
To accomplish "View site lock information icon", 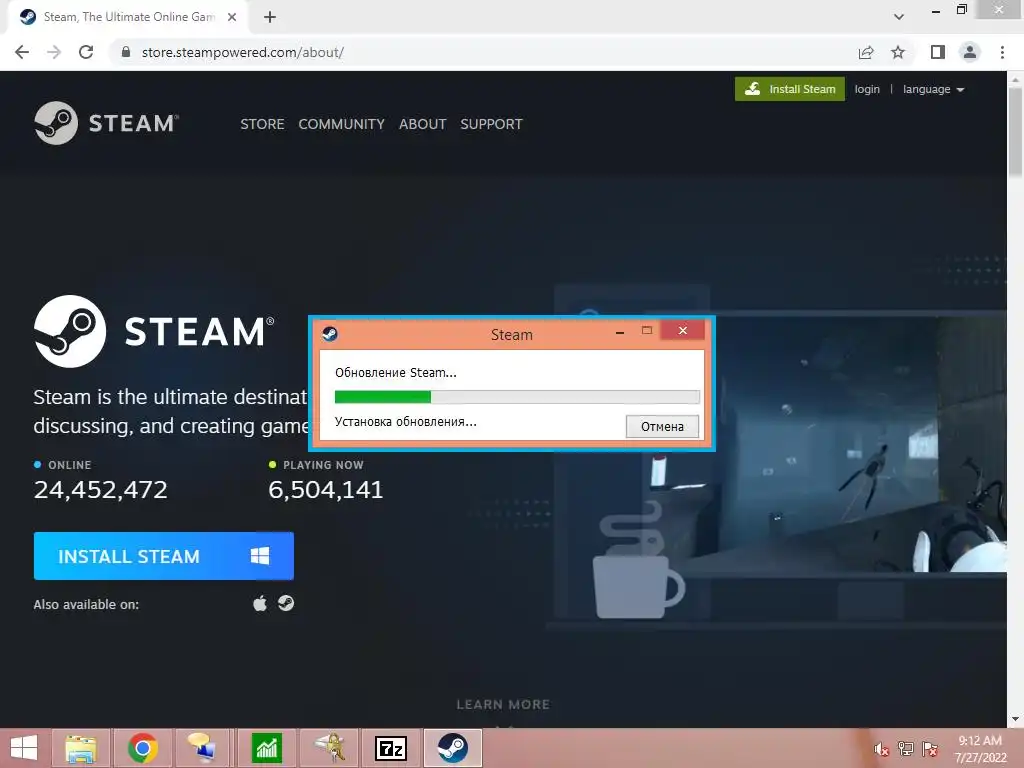I will (x=126, y=52).
